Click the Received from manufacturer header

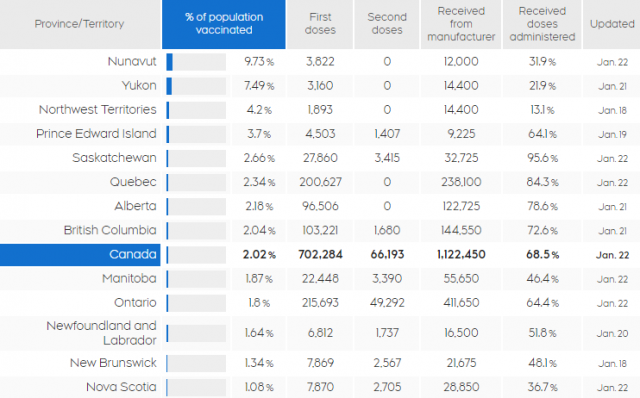(x=461, y=24)
